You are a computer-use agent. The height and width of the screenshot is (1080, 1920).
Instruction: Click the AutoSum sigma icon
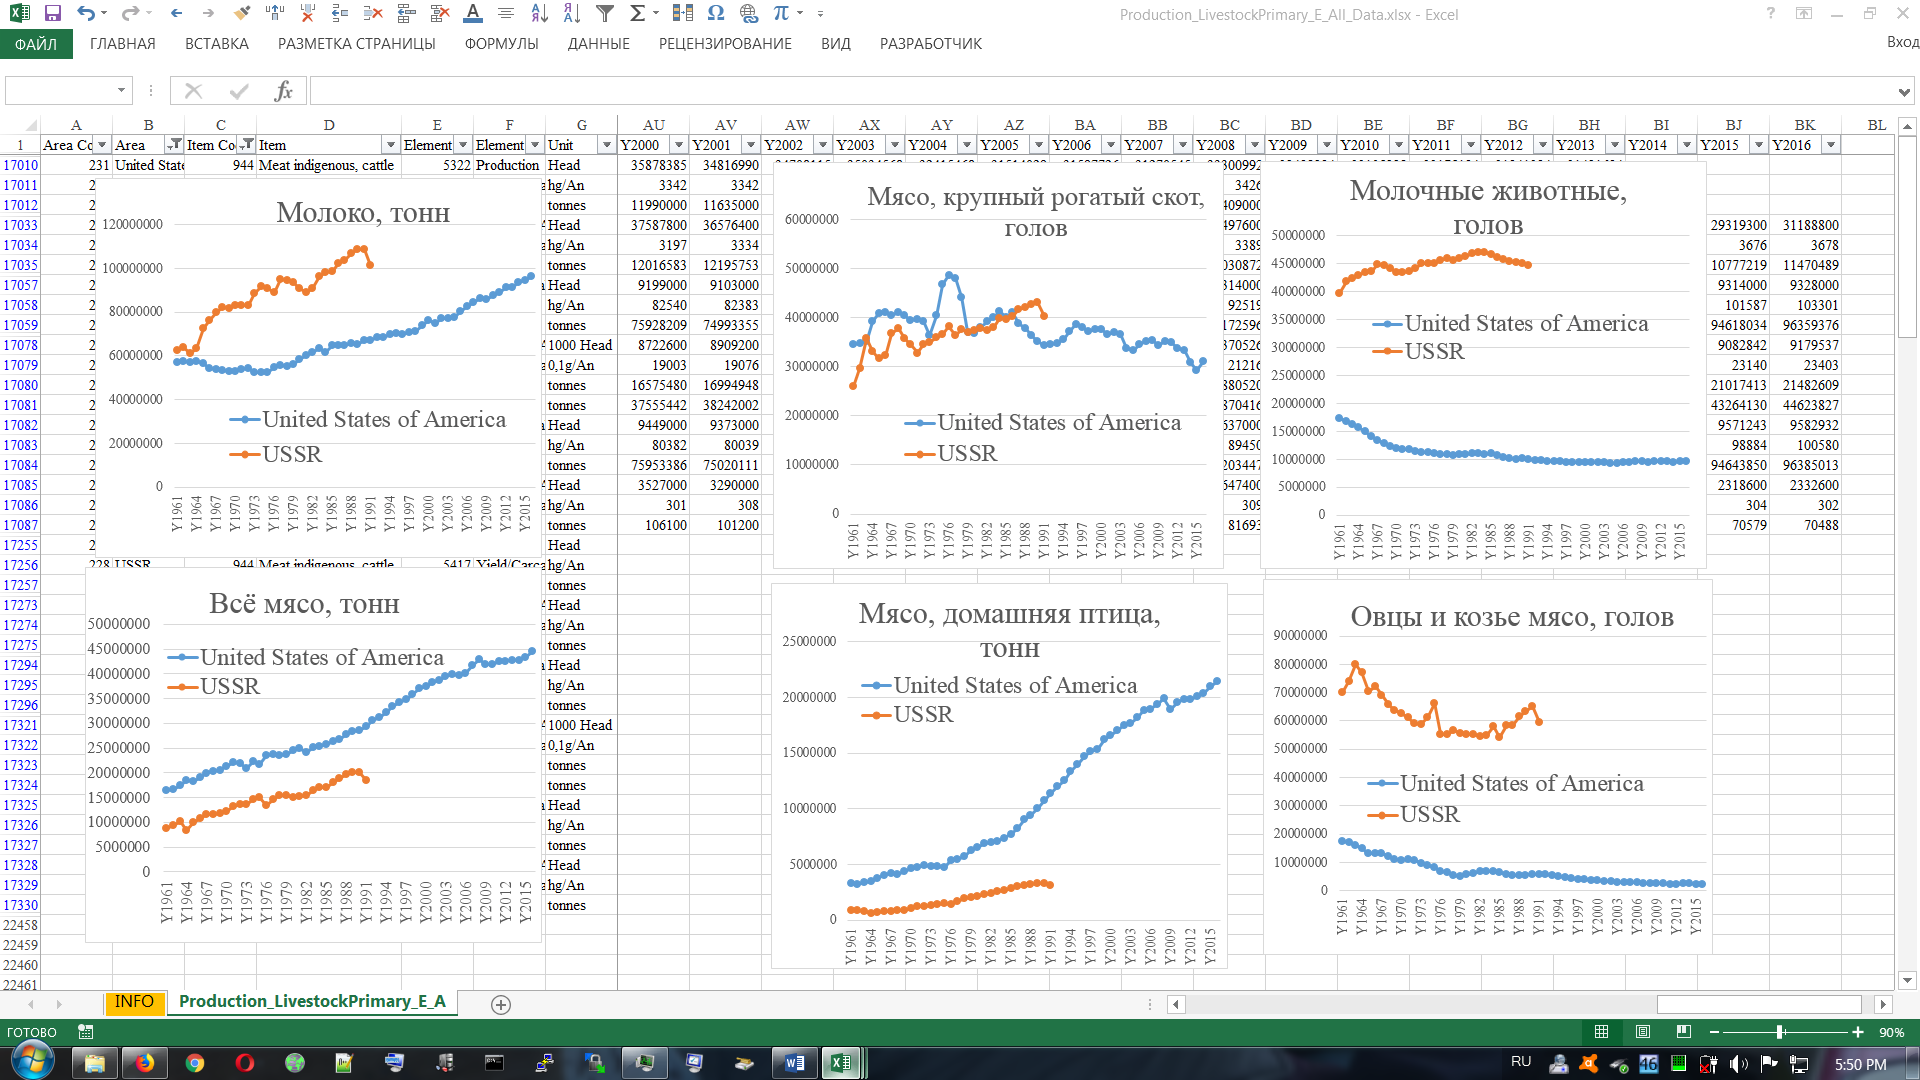pos(637,14)
